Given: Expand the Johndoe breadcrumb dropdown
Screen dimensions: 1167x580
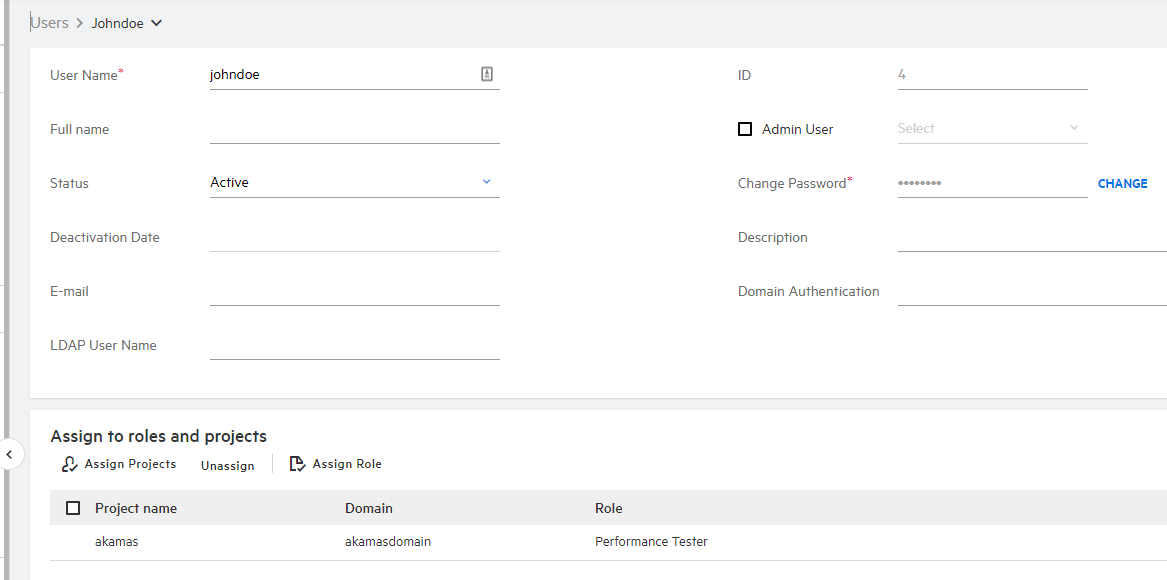Looking at the screenshot, I should pos(156,23).
